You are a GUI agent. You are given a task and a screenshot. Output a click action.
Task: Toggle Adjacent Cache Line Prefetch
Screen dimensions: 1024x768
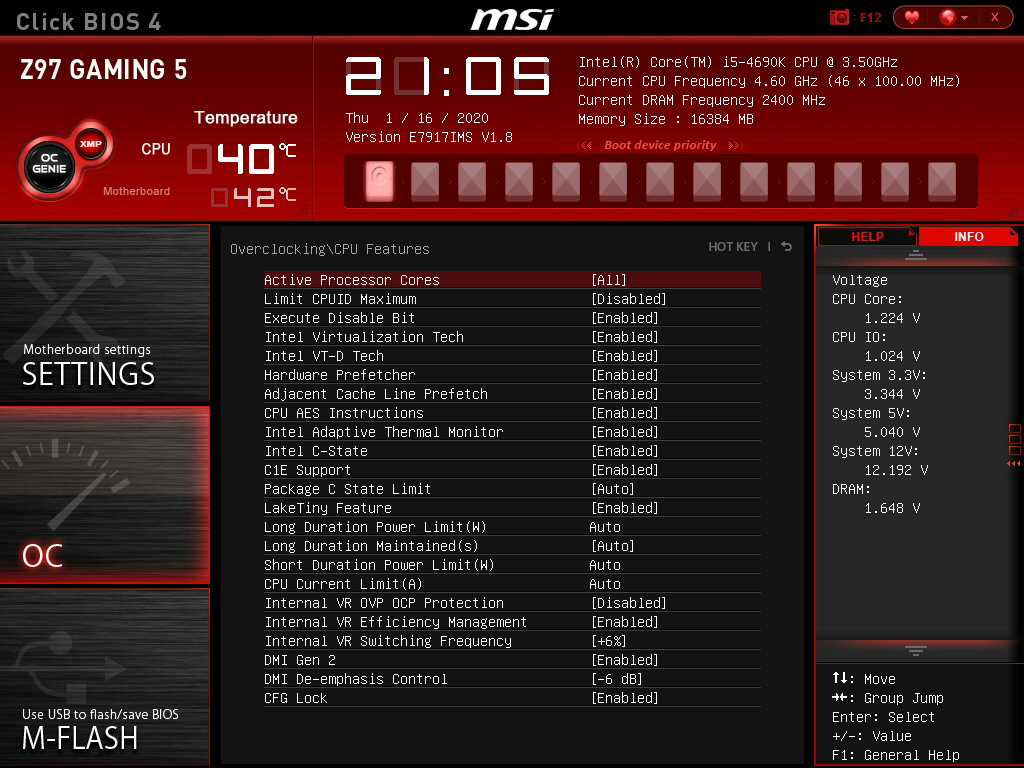(512, 394)
